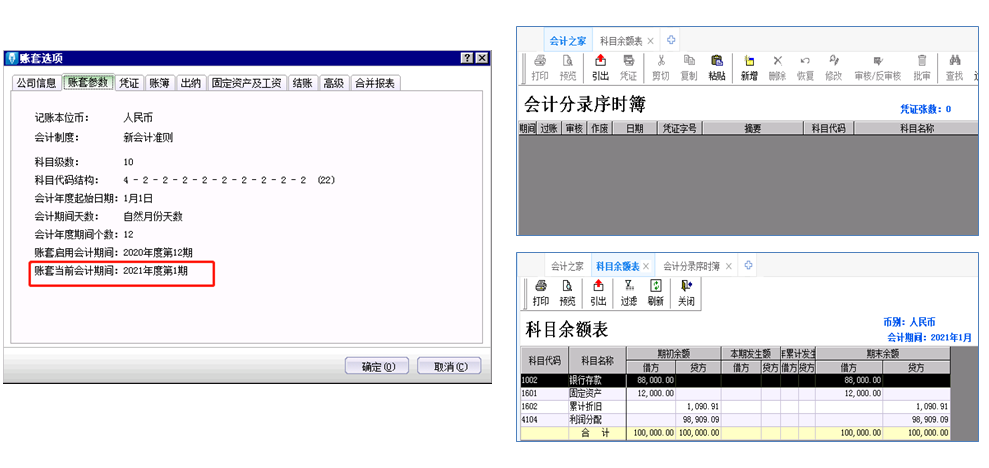The width and height of the screenshot is (989, 468).
Task: Click account code 1601 cell
Action: (544, 393)
